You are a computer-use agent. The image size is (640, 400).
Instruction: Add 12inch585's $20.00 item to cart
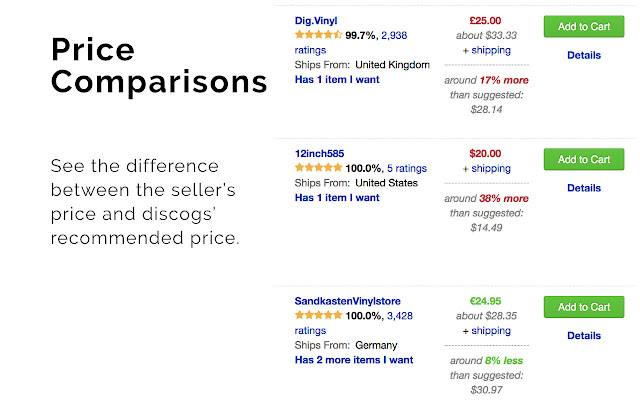click(584, 159)
